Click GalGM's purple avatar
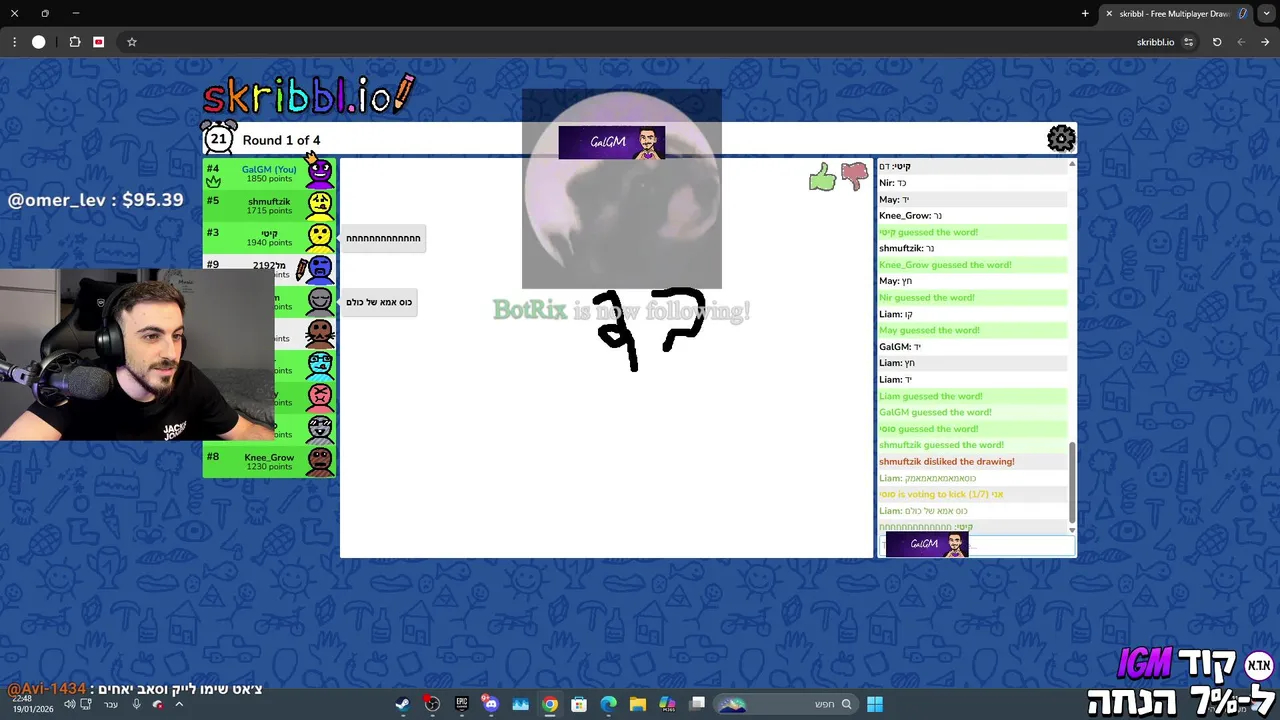The width and height of the screenshot is (1280, 720). tap(320, 173)
